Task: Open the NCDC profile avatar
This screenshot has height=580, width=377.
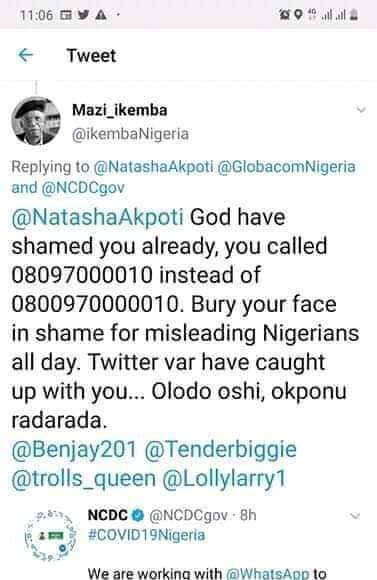Action: (51, 535)
